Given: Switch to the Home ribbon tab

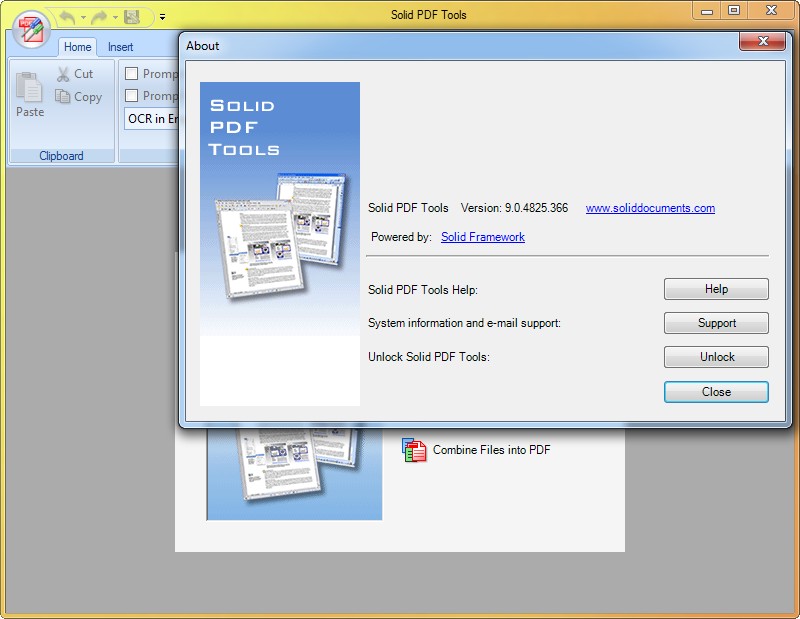Looking at the screenshot, I should tap(78, 47).
